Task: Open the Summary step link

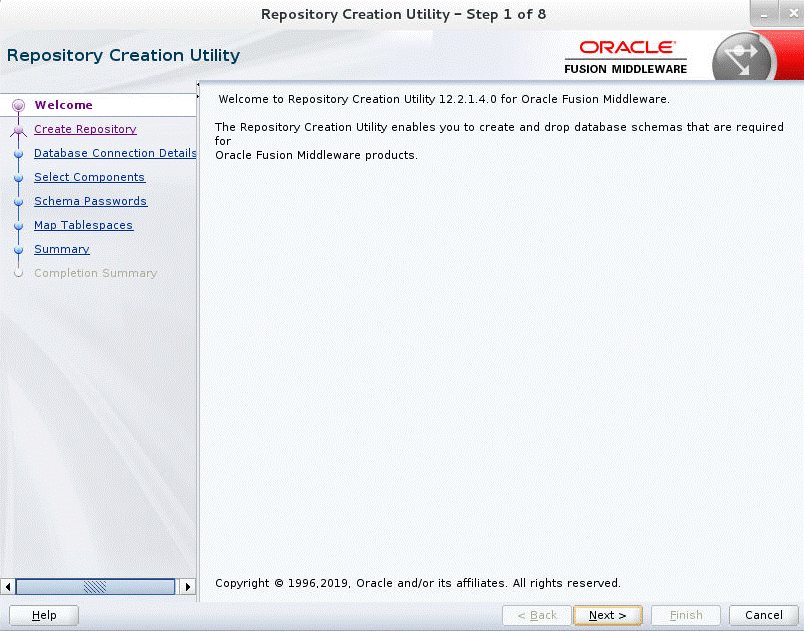Action: [x=62, y=250]
